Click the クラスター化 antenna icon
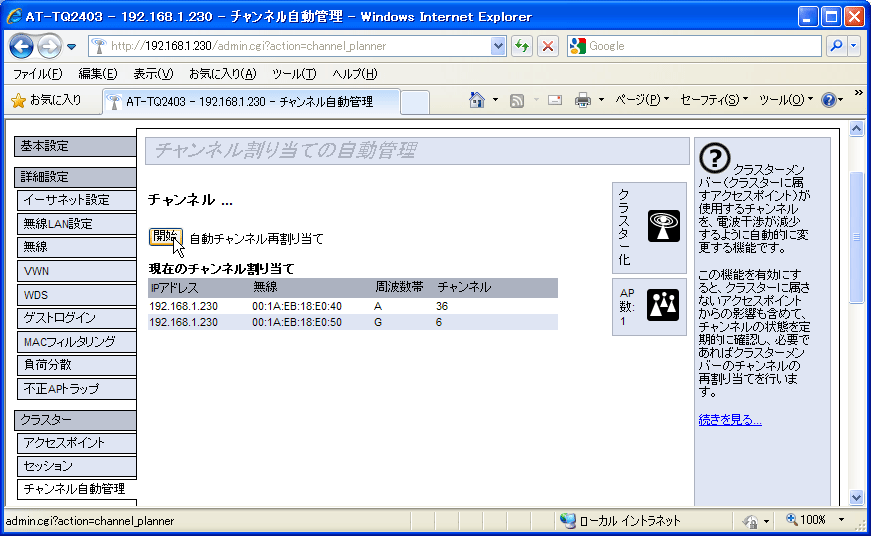The width and height of the screenshot is (871, 536). click(x=664, y=226)
